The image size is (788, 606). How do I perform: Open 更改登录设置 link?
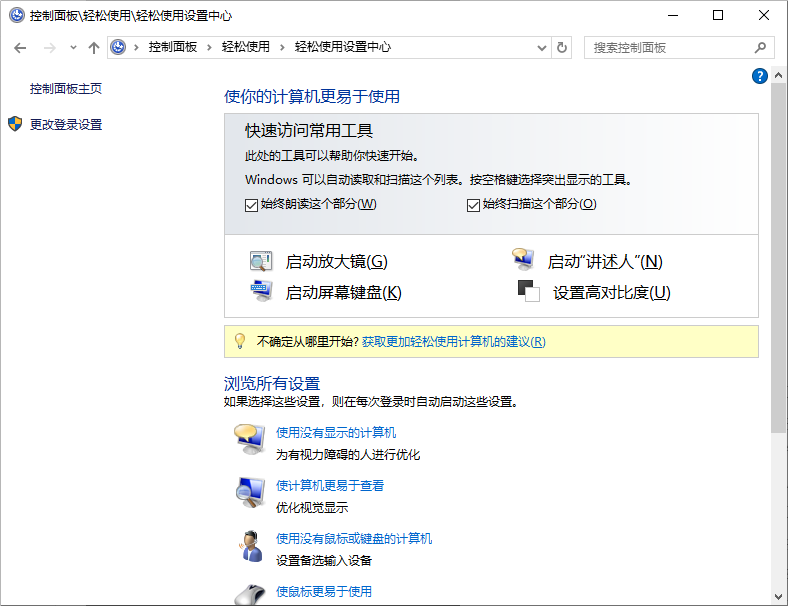click(x=66, y=125)
